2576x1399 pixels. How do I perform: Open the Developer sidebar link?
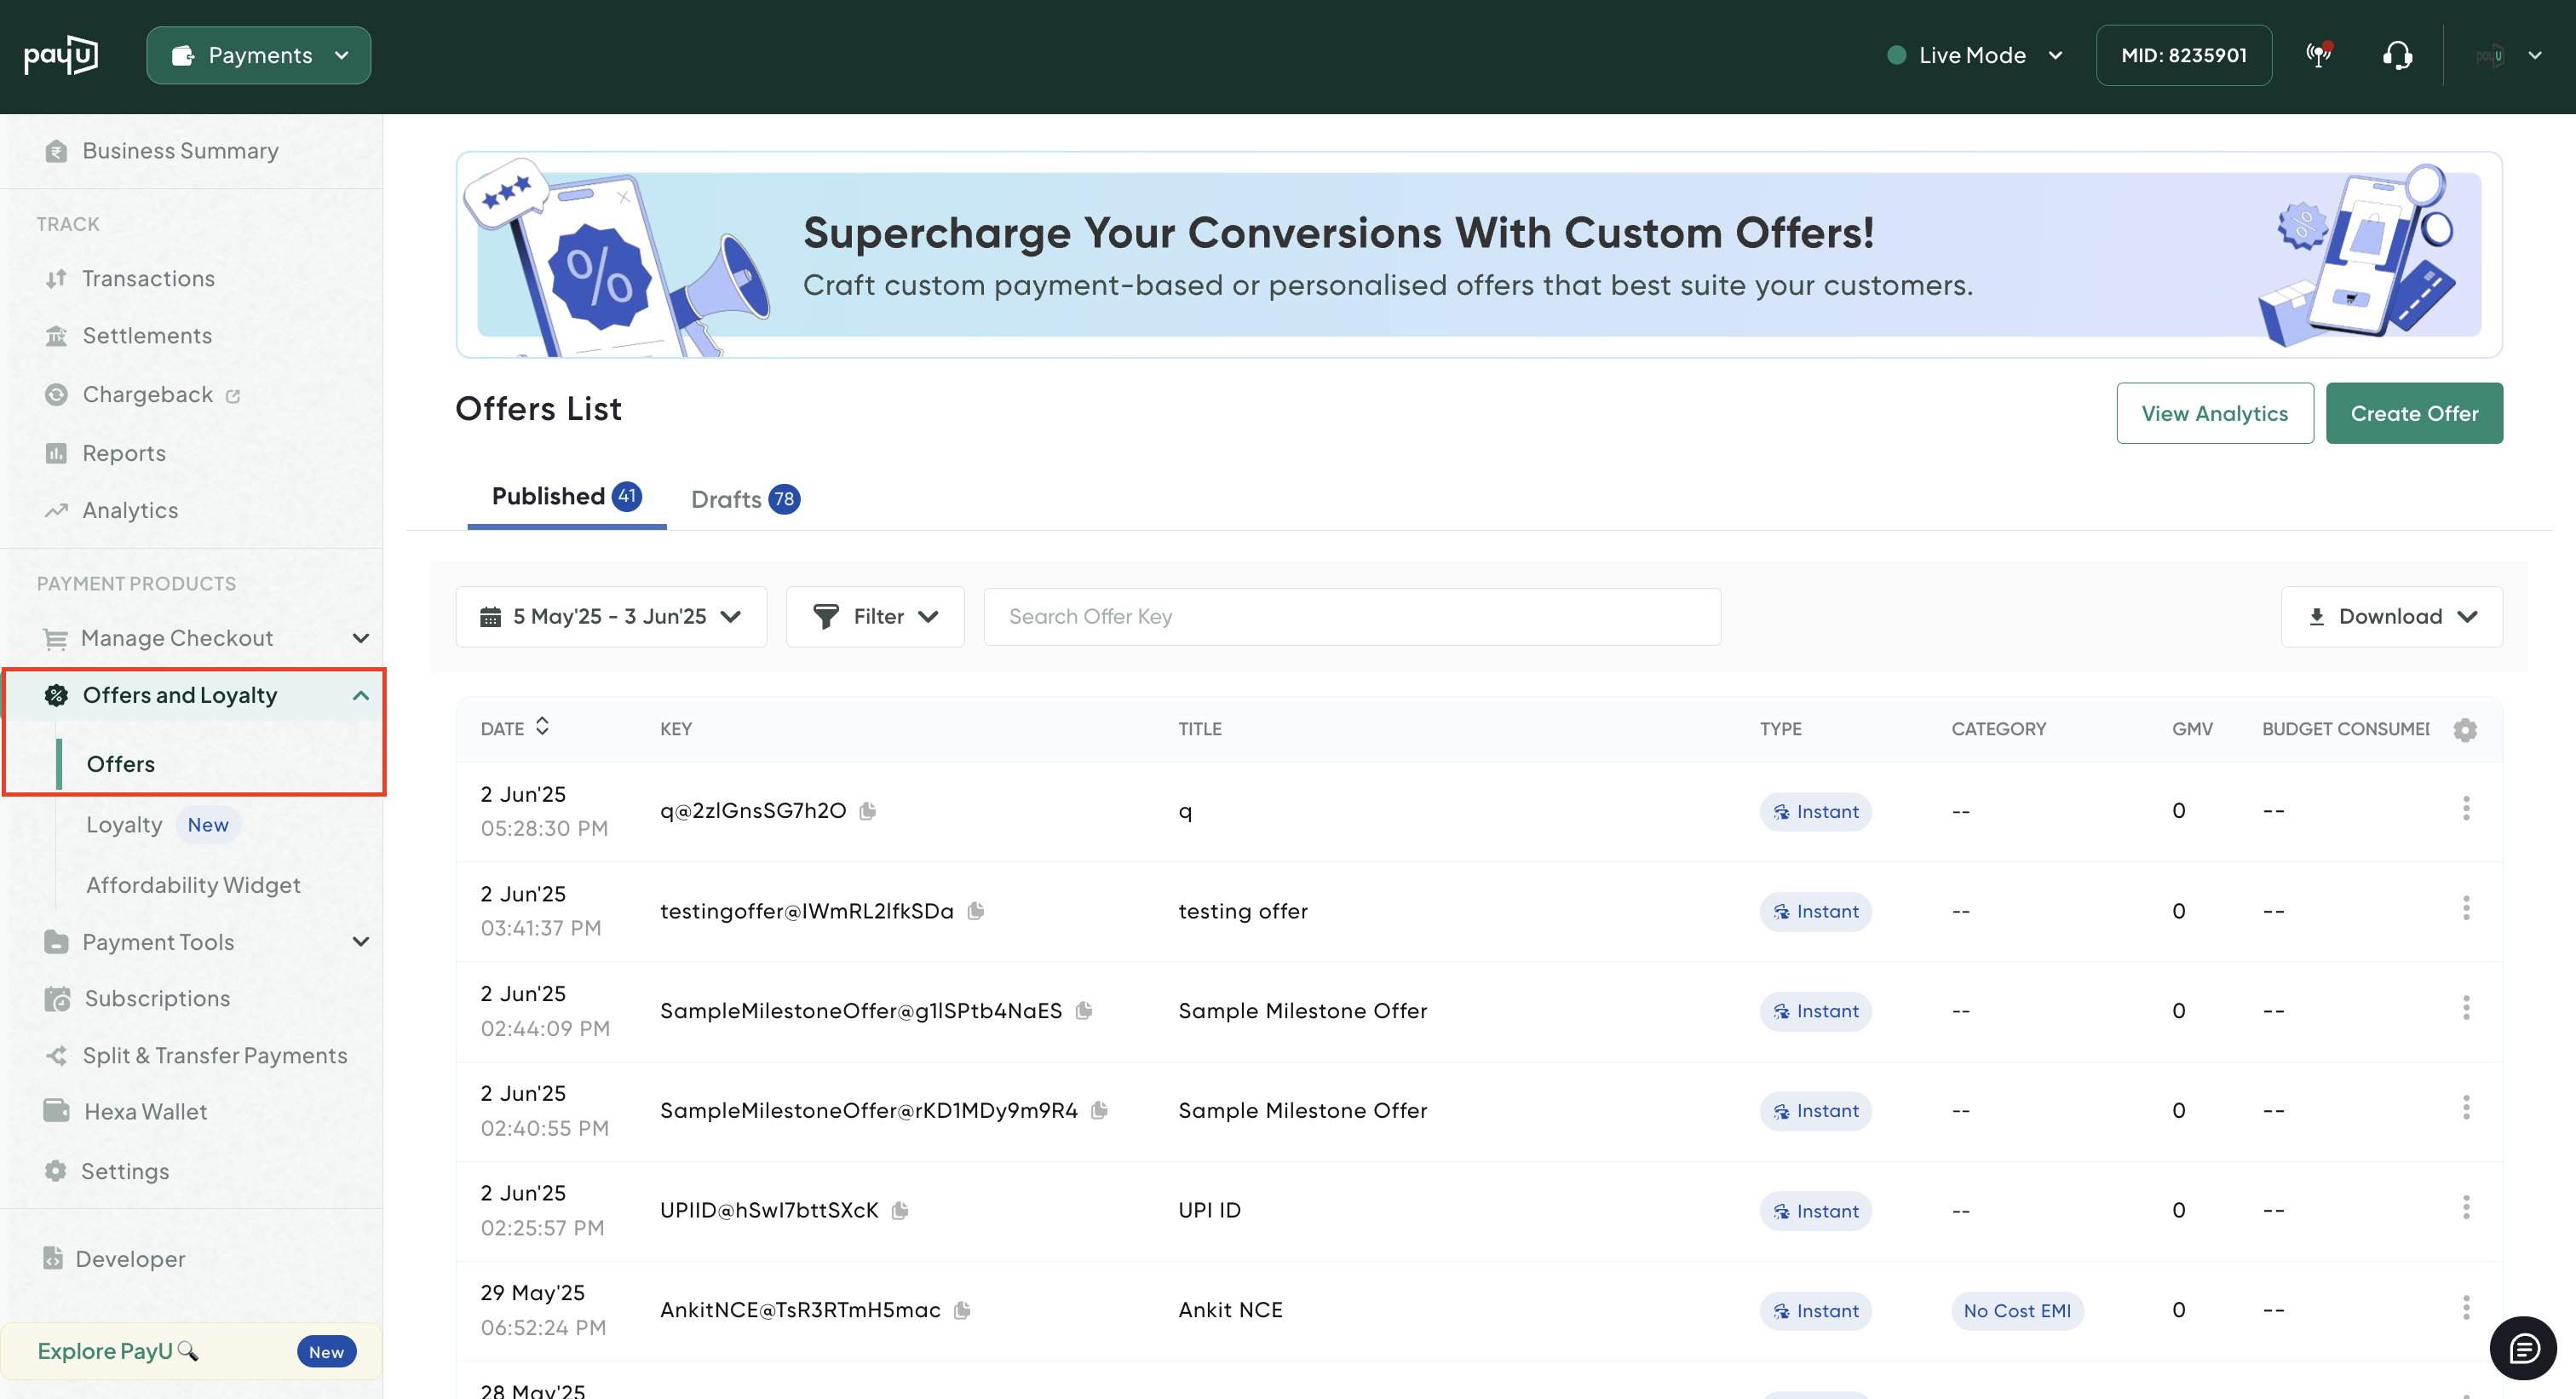pos(130,1259)
